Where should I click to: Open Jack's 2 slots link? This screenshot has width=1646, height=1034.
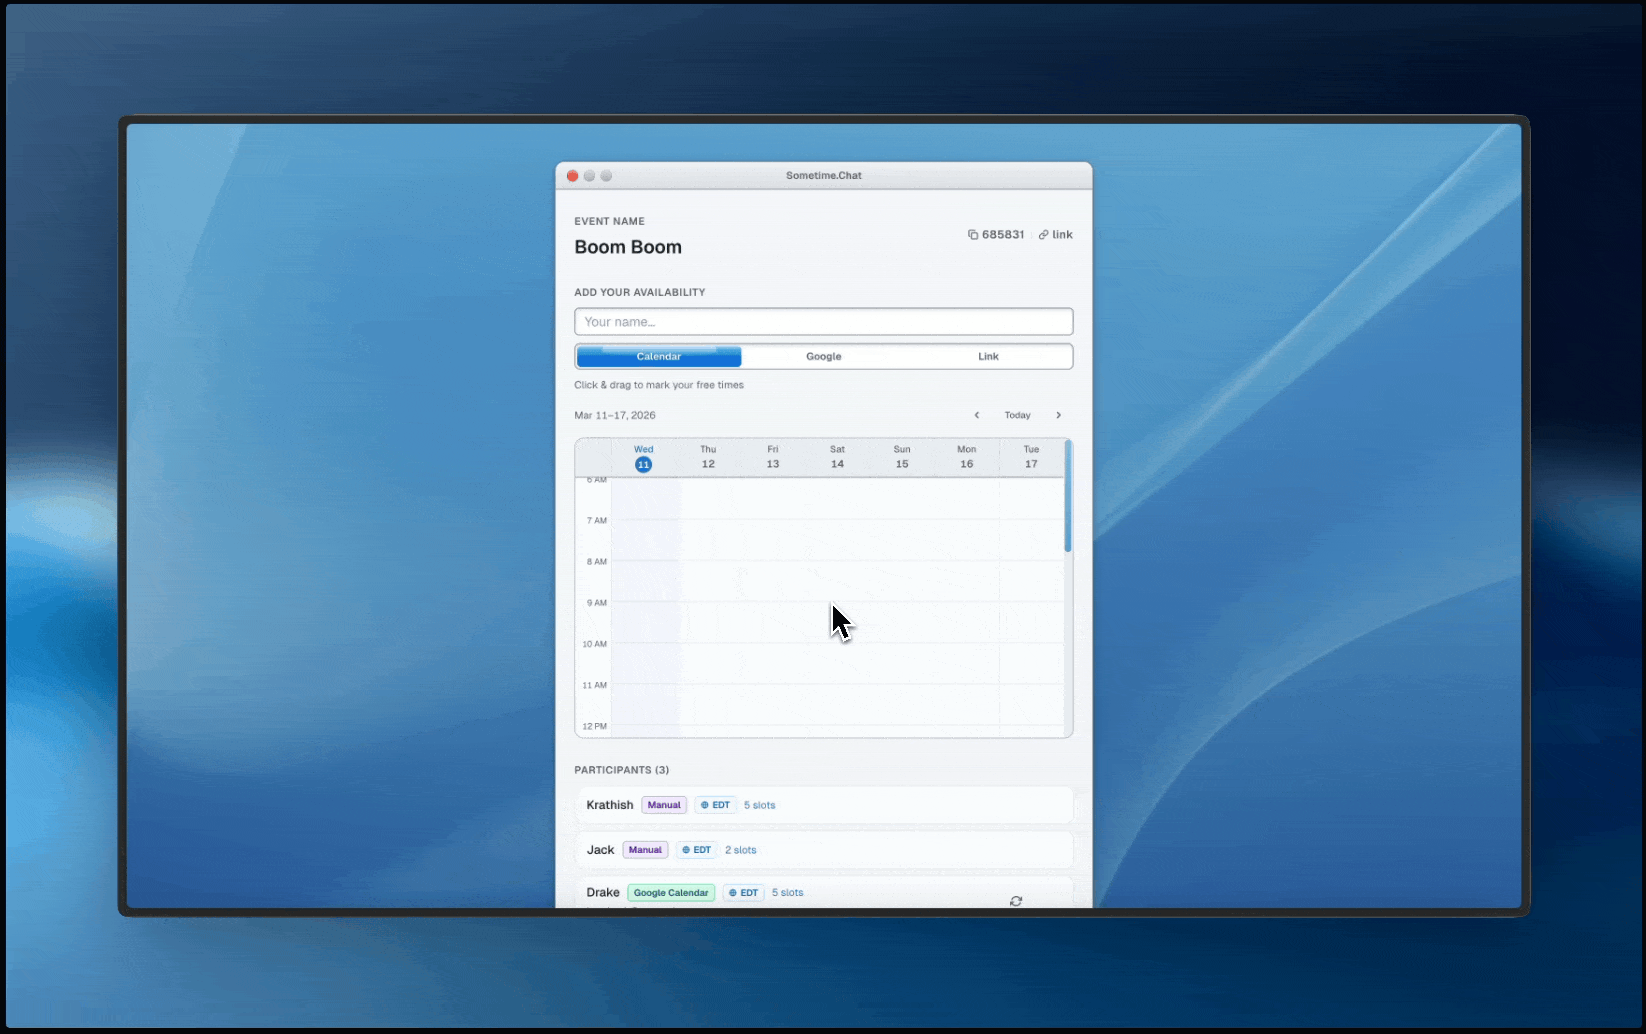(740, 850)
